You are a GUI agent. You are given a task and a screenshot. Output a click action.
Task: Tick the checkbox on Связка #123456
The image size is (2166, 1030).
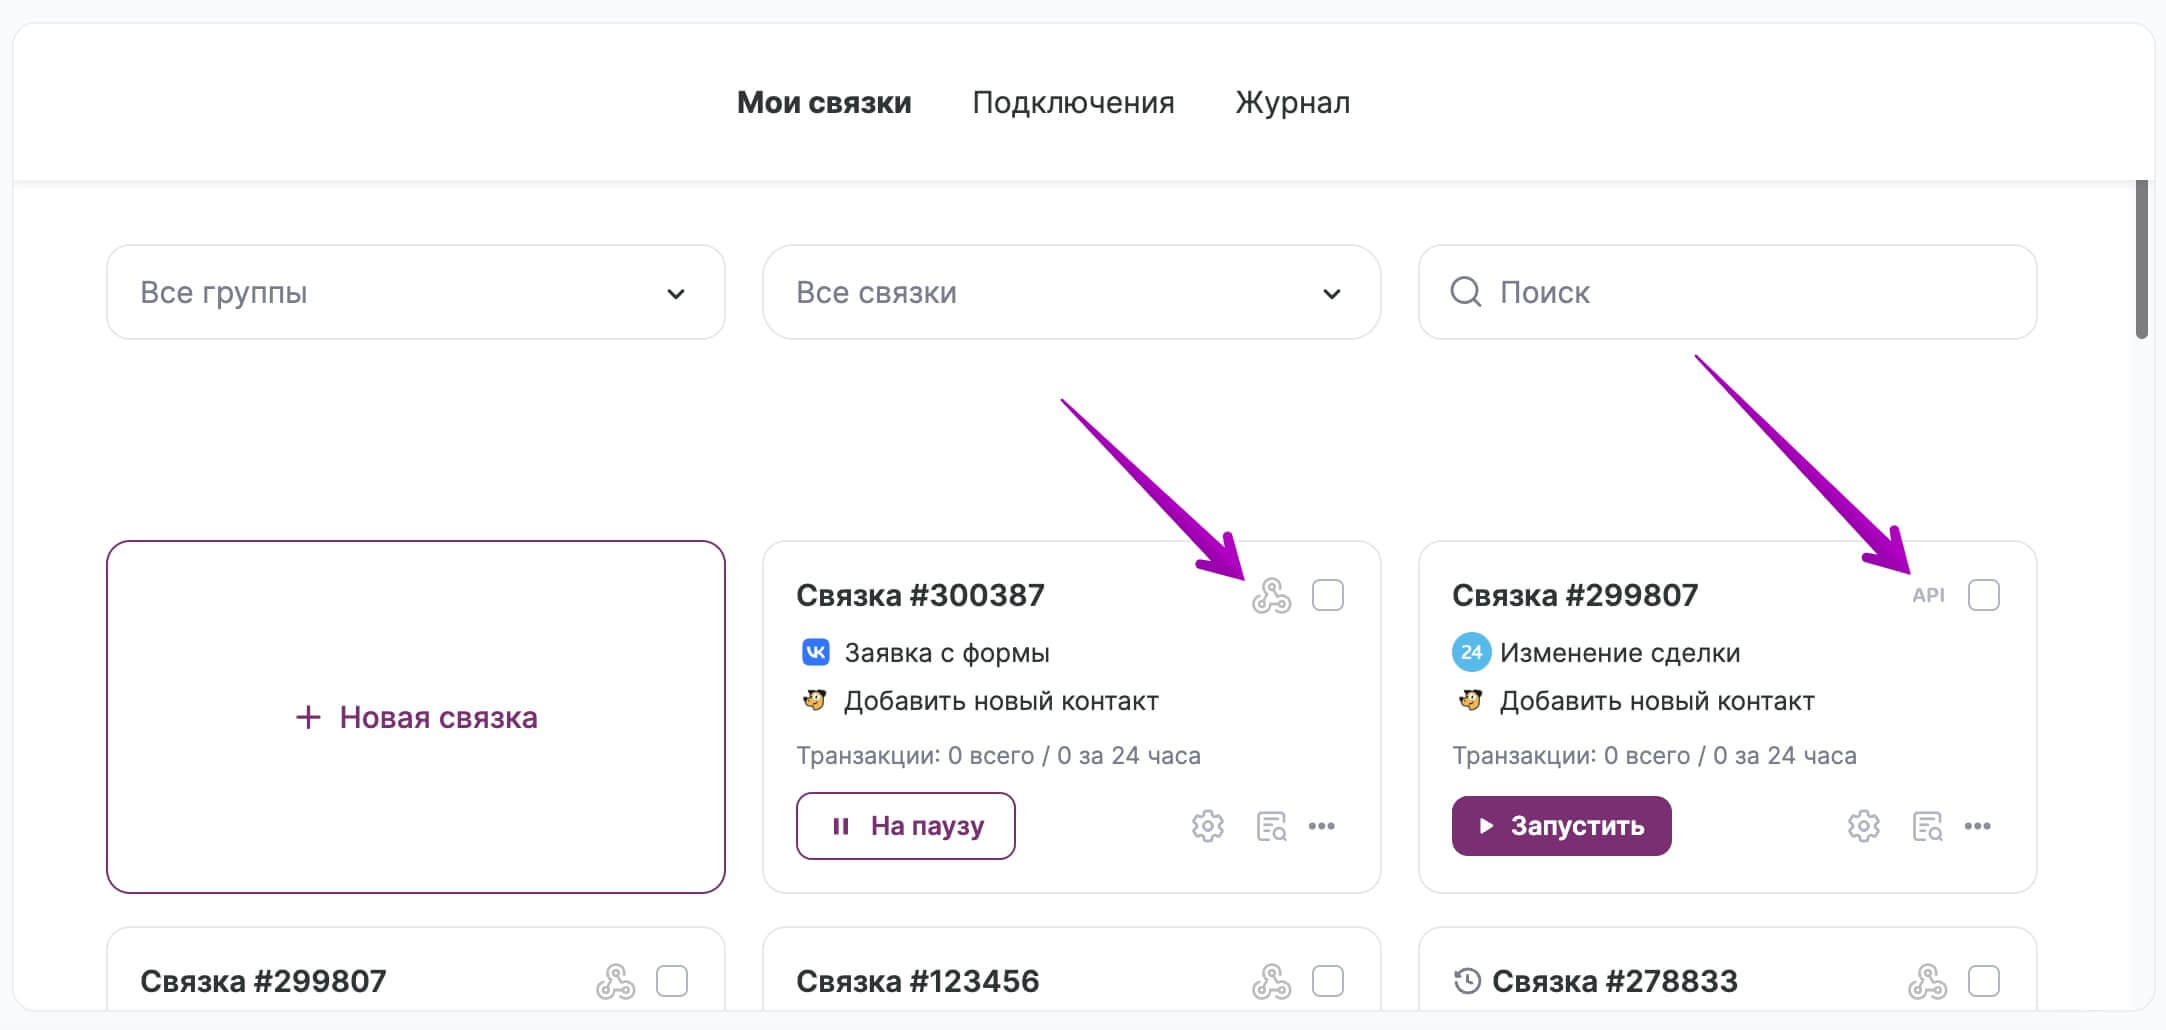1327,981
